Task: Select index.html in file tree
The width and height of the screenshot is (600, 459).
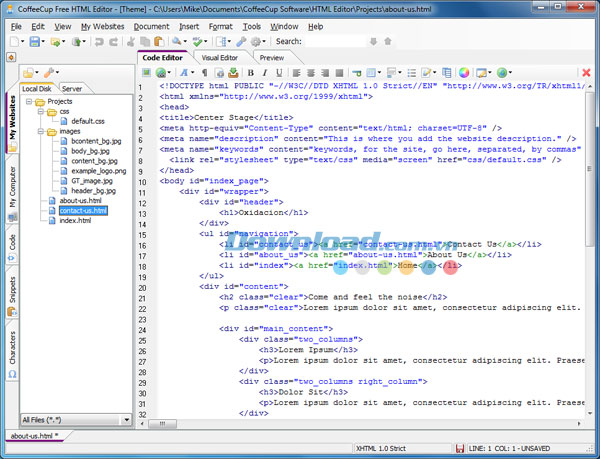Action: click(75, 221)
